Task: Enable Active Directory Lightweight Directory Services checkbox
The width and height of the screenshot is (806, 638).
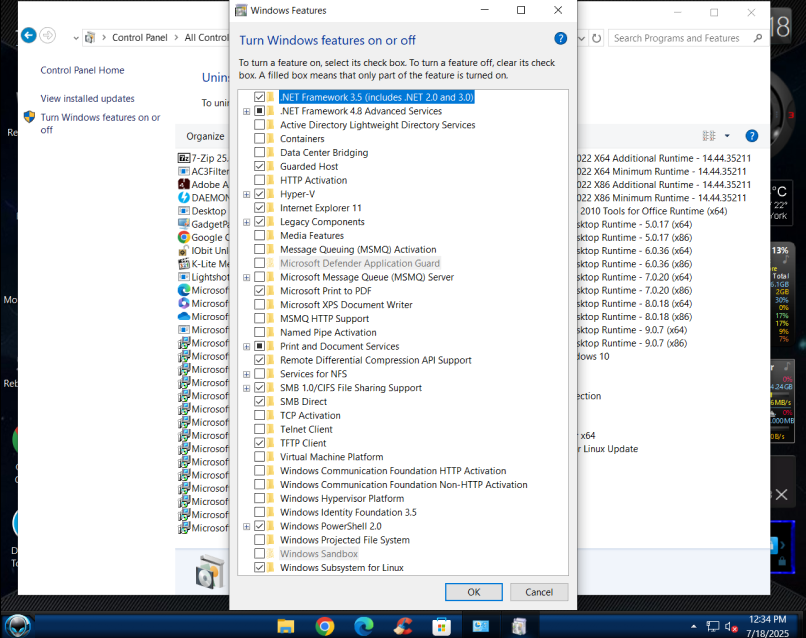Action: tap(260, 125)
